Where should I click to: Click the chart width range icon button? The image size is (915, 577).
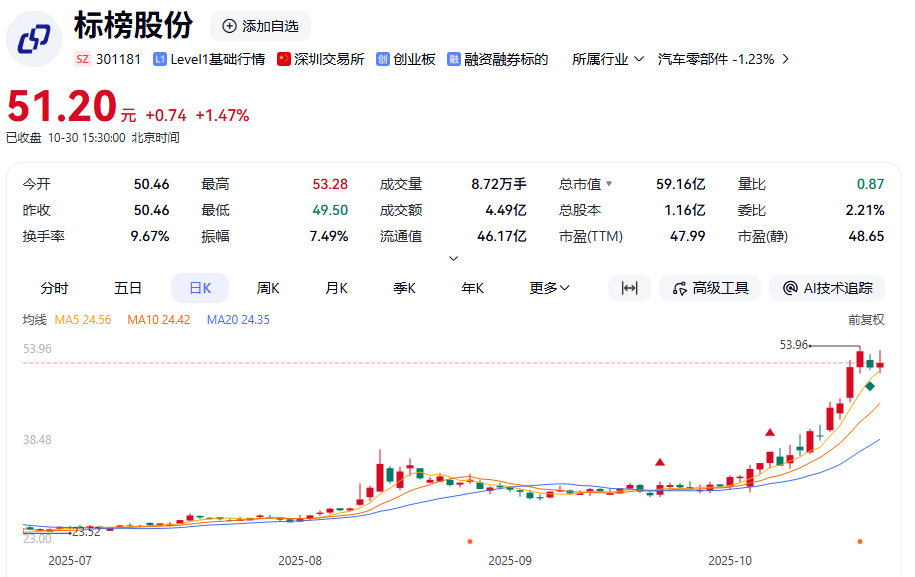click(x=629, y=288)
